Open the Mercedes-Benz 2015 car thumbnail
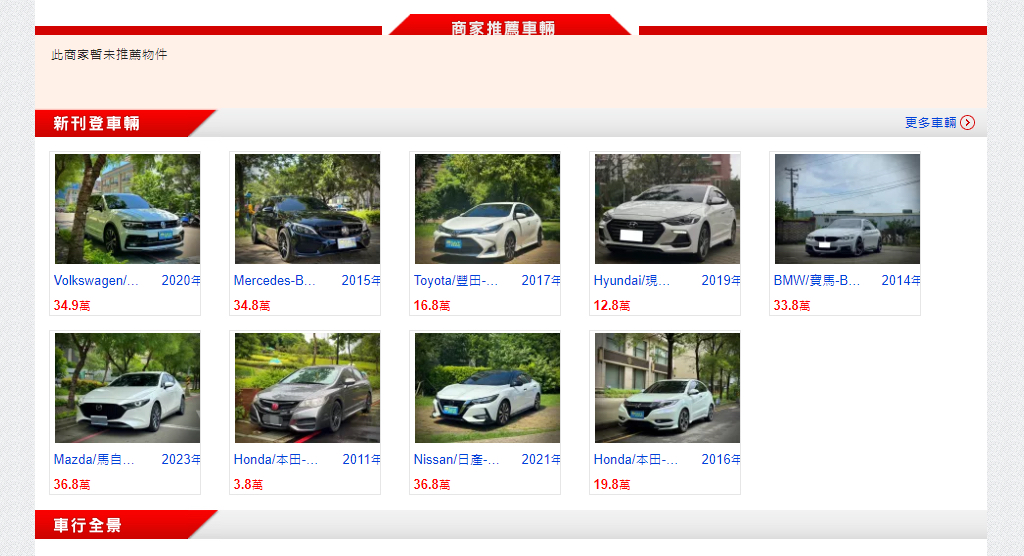Viewport: 1024px width, 556px height. (308, 209)
